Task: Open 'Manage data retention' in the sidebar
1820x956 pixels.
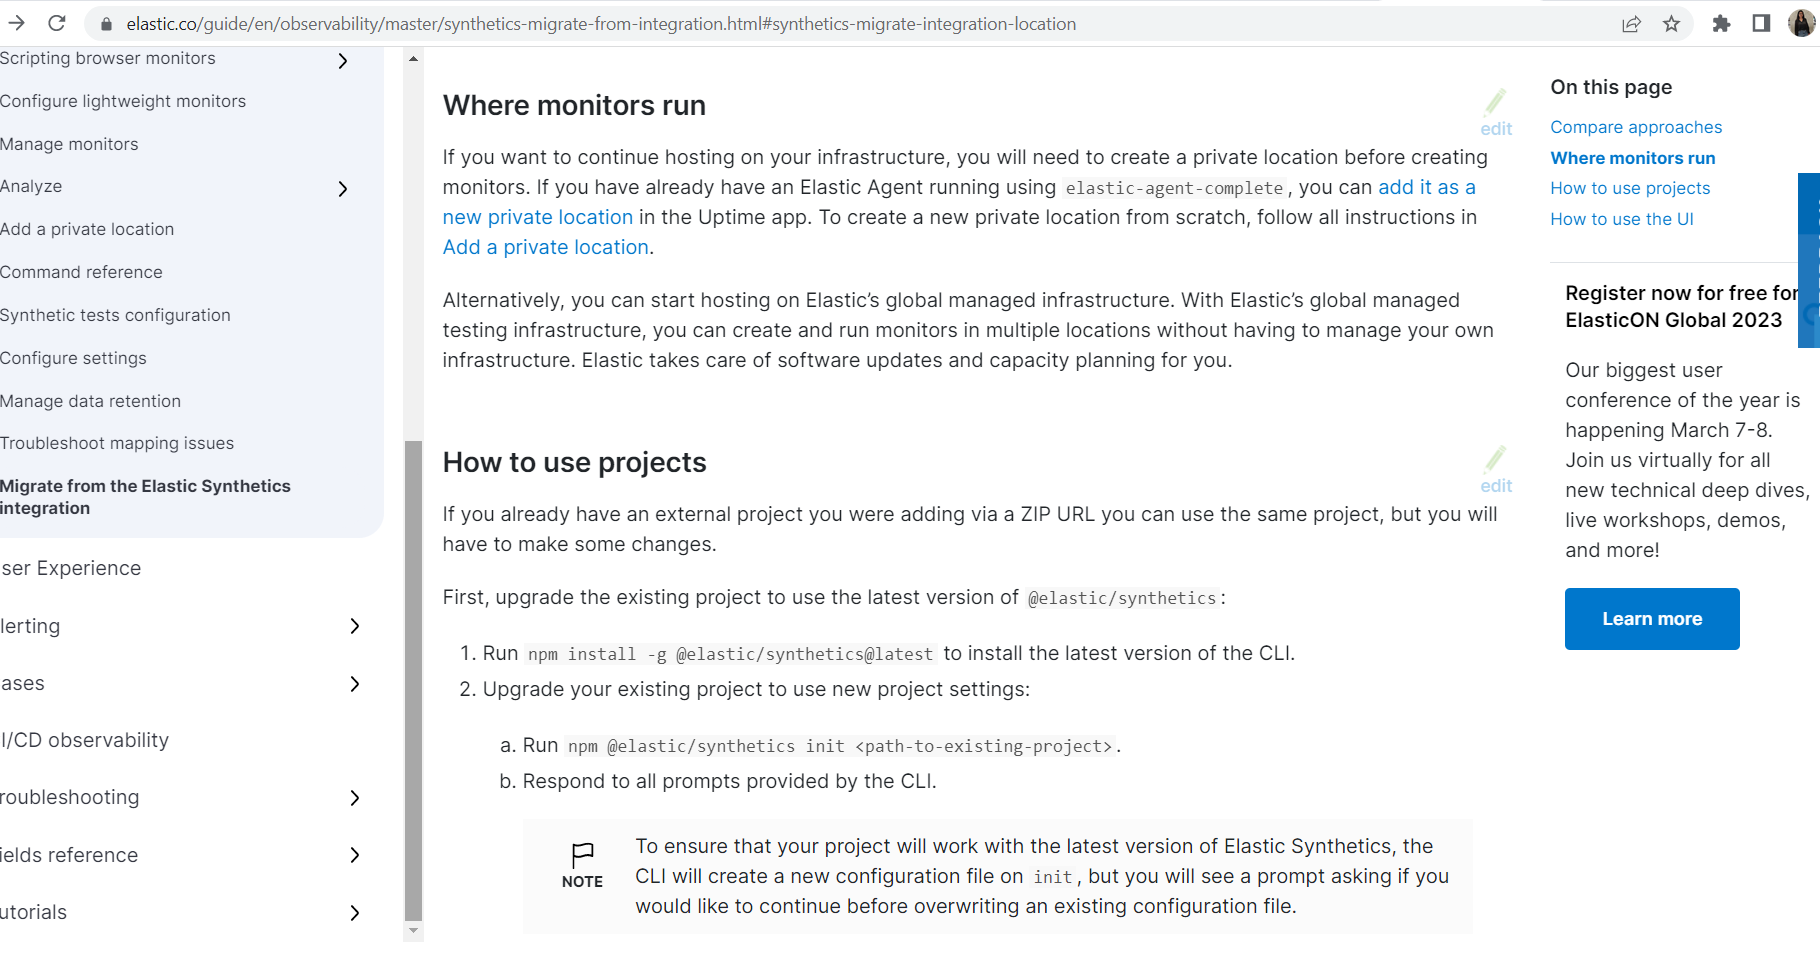Action: point(92,401)
